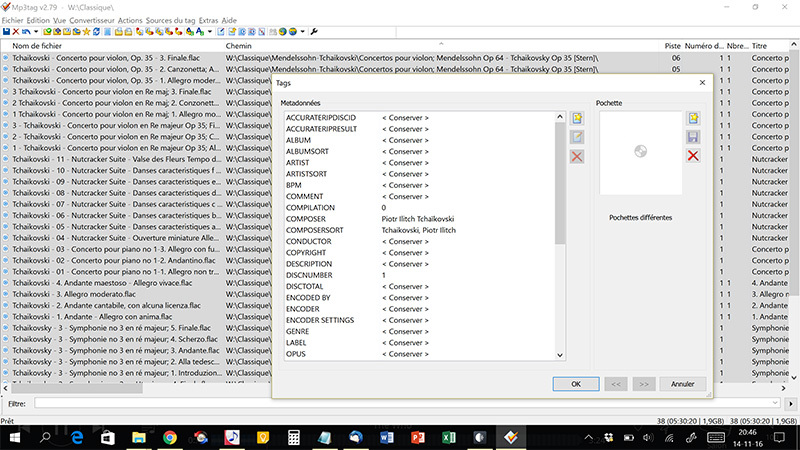Open Word from the taskbar

[386, 438]
